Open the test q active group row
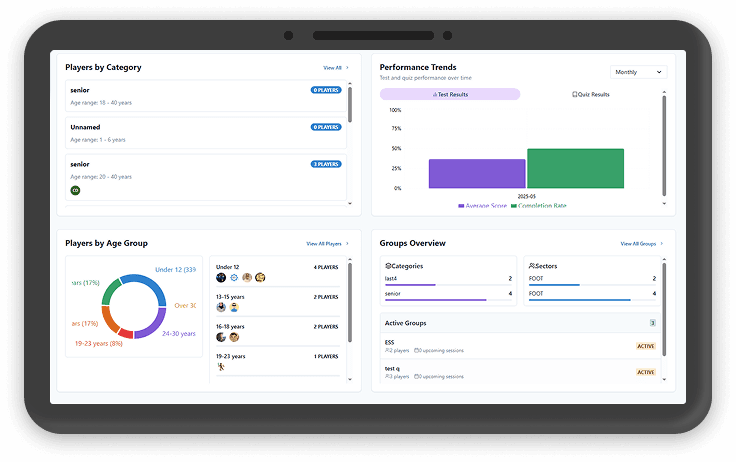The width and height of the screenshot is (736, 462). coord(520,372)
